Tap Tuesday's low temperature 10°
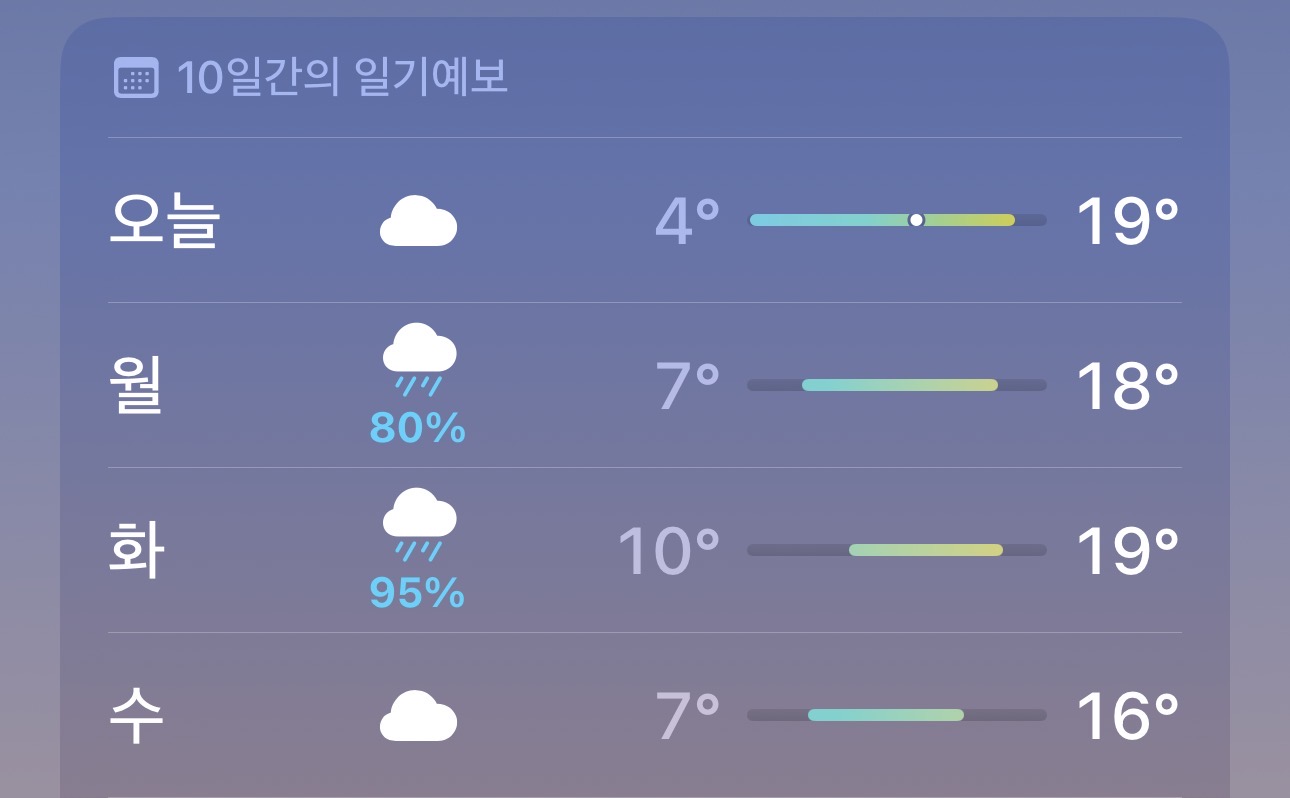The width and height of the screenshot is (1290, 798). 668,551
